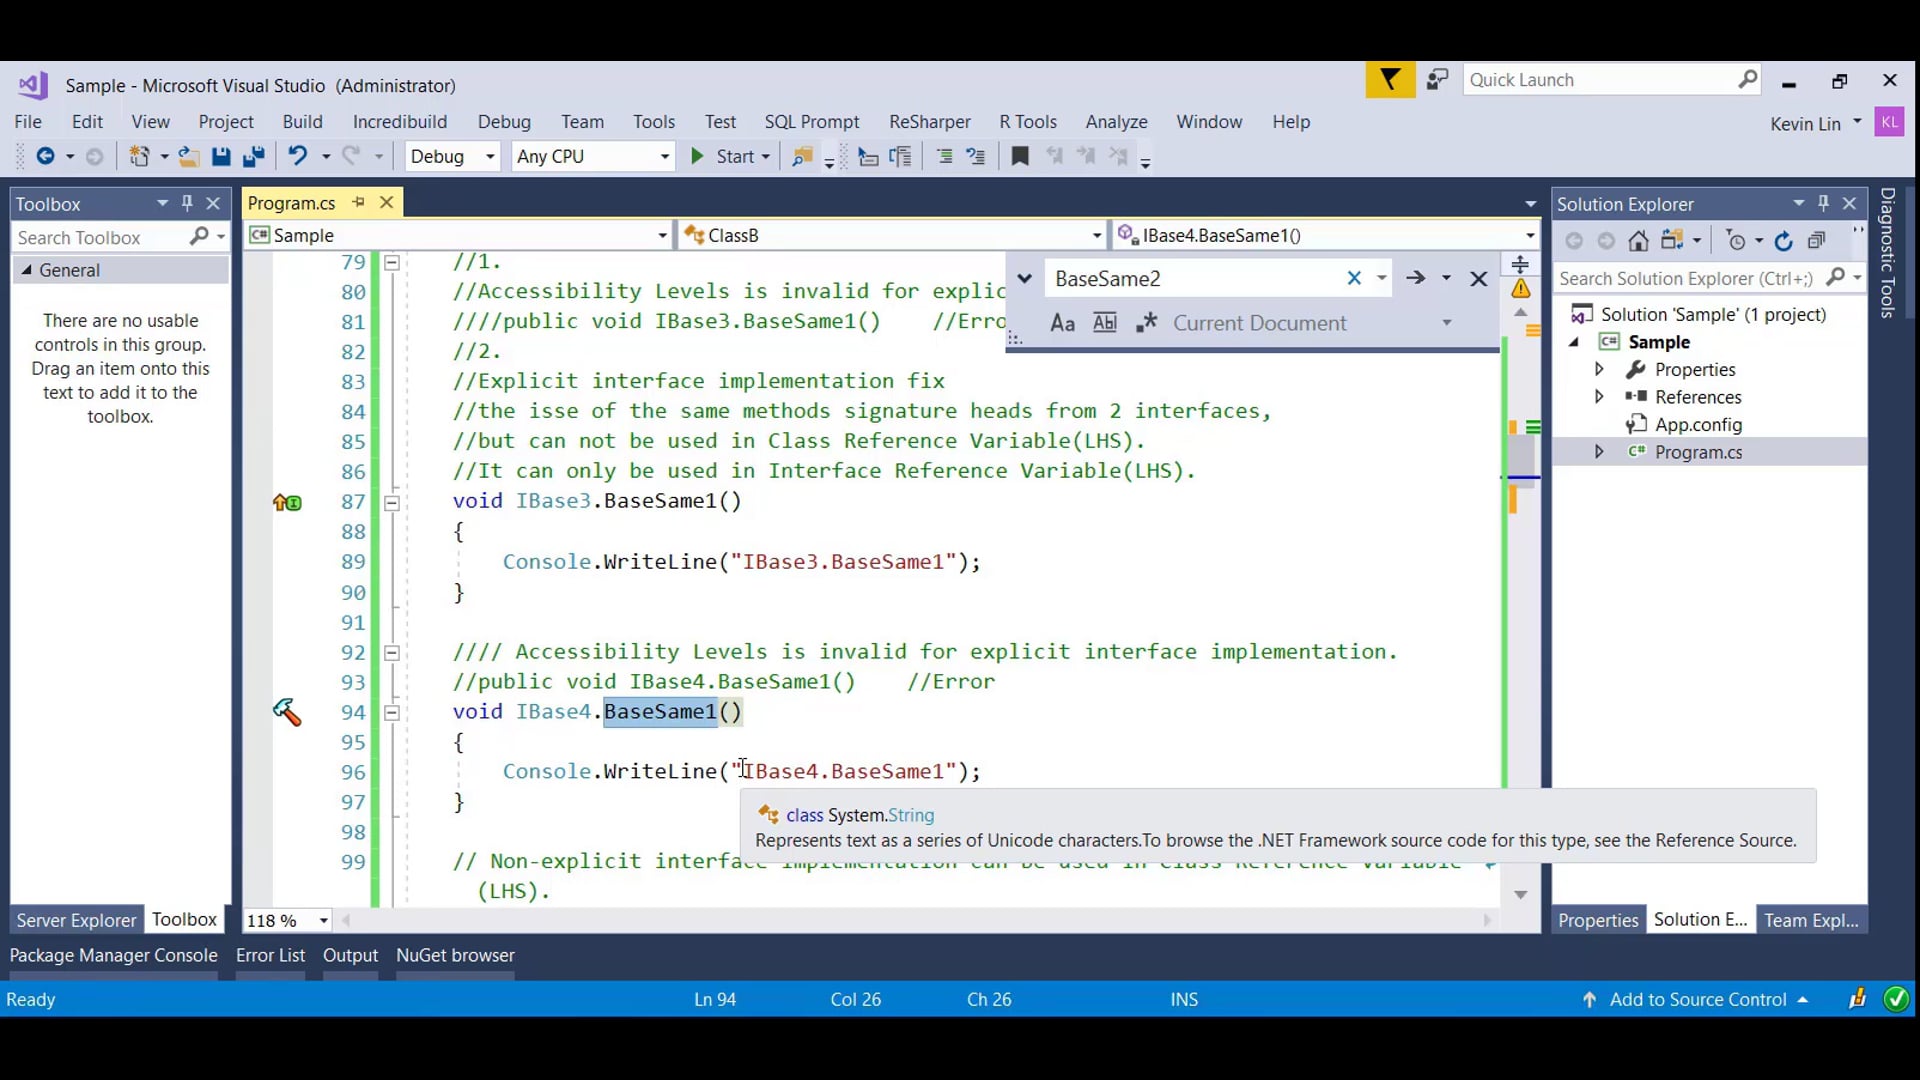Click the ReSharper hammer icon at line 94
The width and height of the screenshot is (1920, 1080).
287,712
